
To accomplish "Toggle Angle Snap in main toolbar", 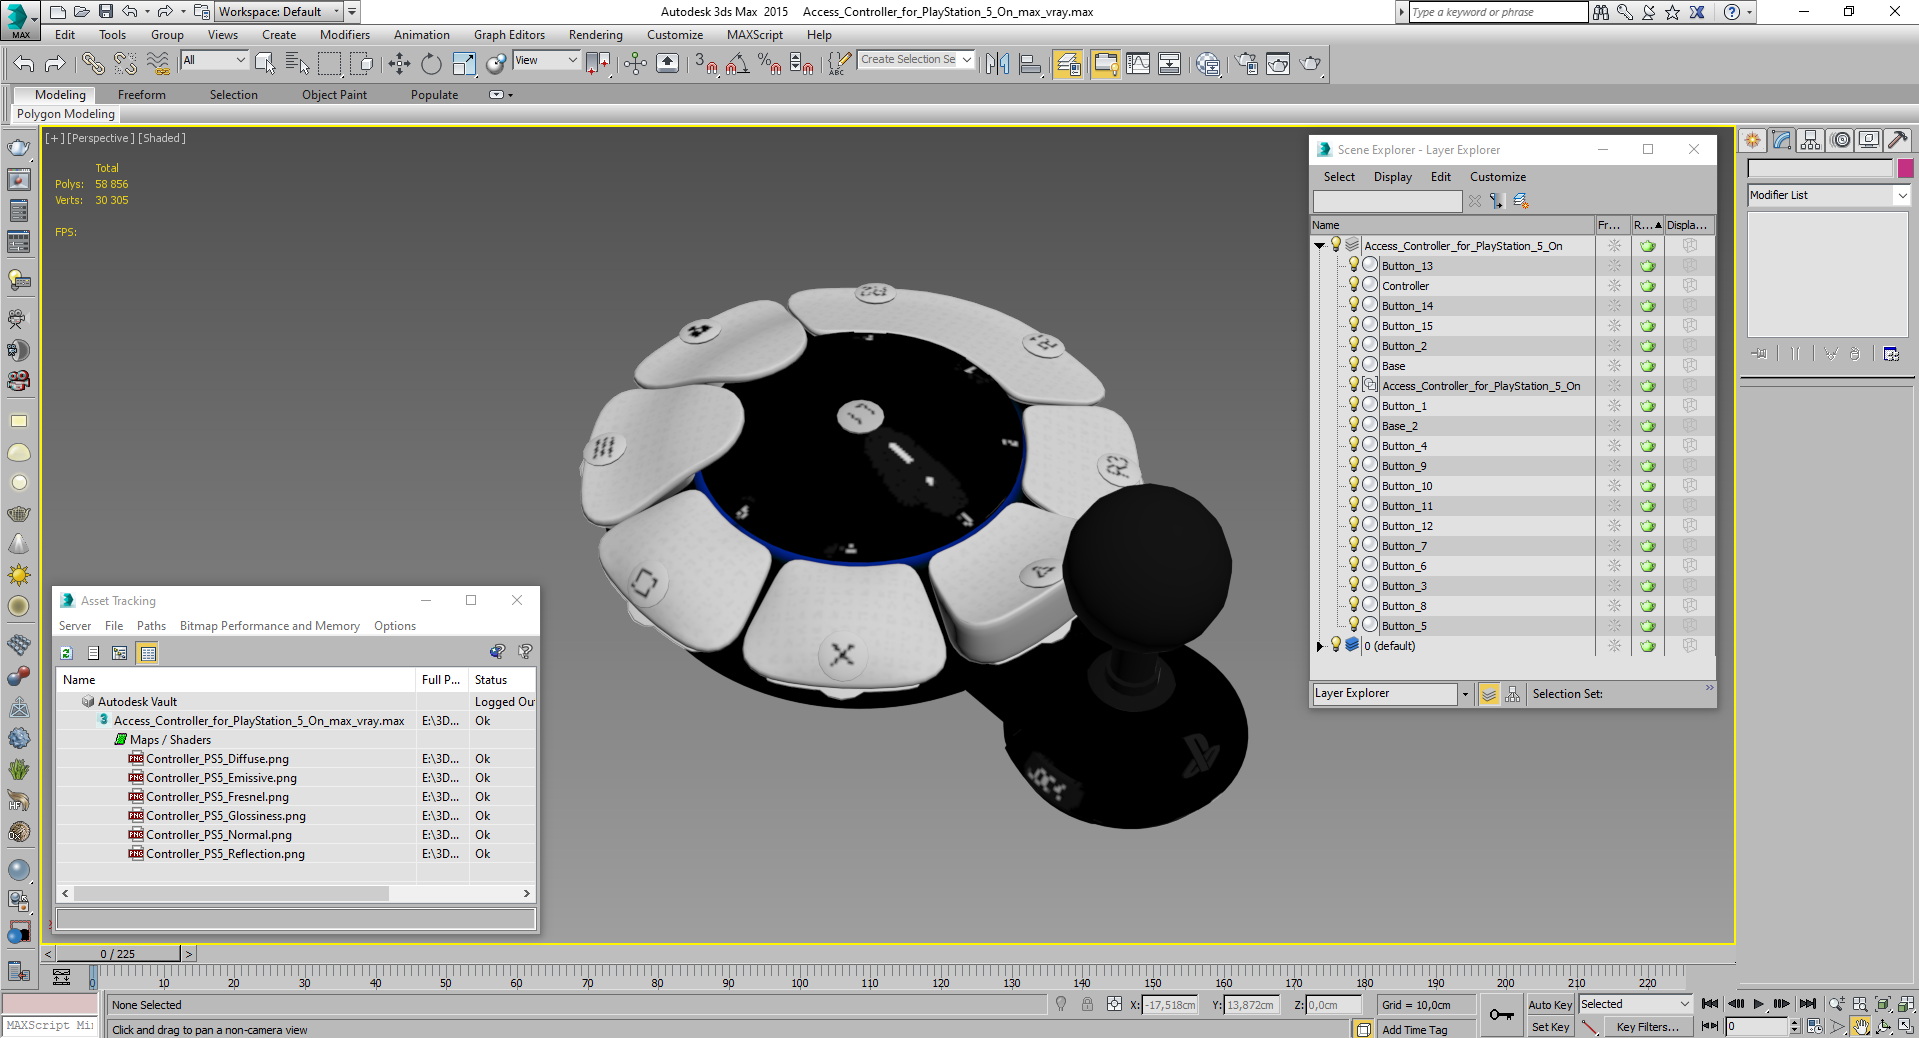I will 737,64.
